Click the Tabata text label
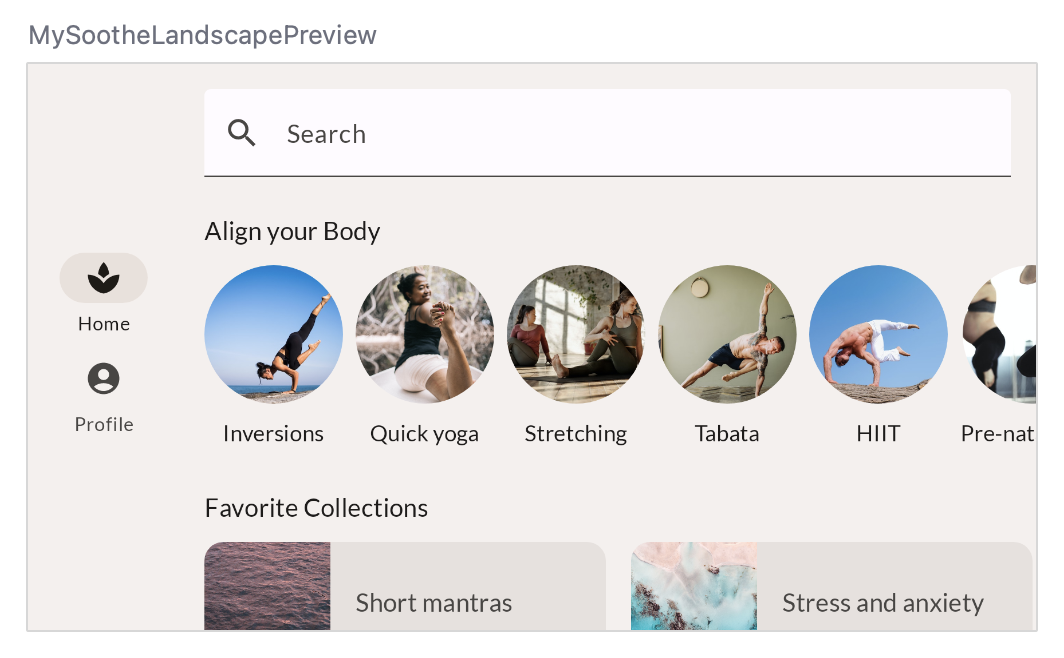The image size is (1064, 658). click(x=727, y=434)
